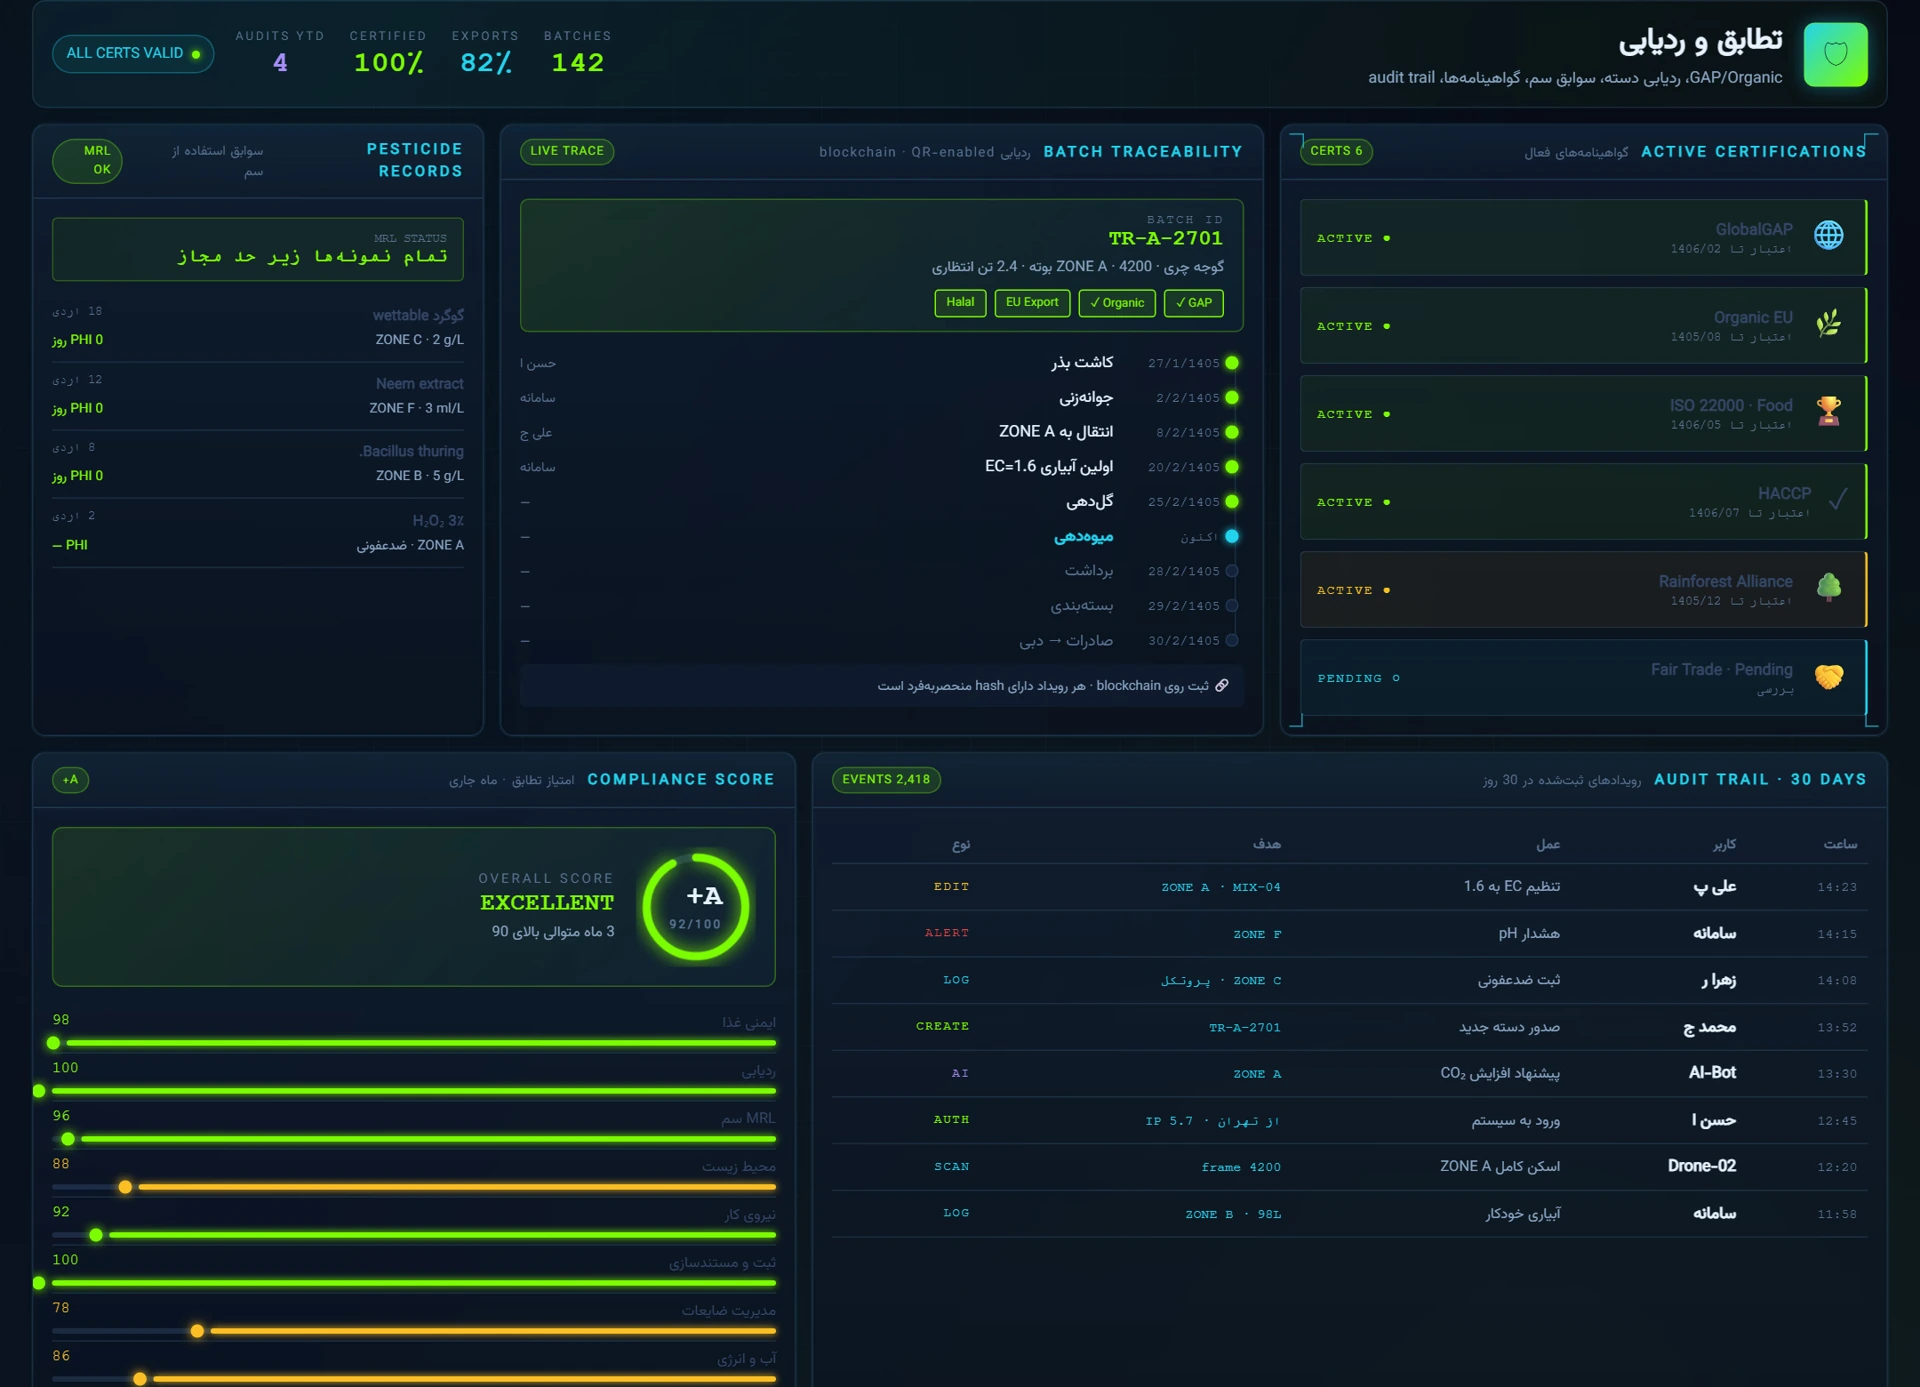The height and width of the screenshot is (1387, 1920).
Task: Click the Fair Trade handshake icon
Action: click(1828, 676)
